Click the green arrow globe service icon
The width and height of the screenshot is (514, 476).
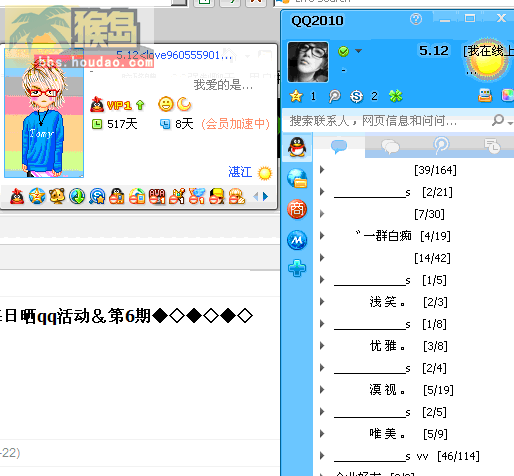point(77,196)
